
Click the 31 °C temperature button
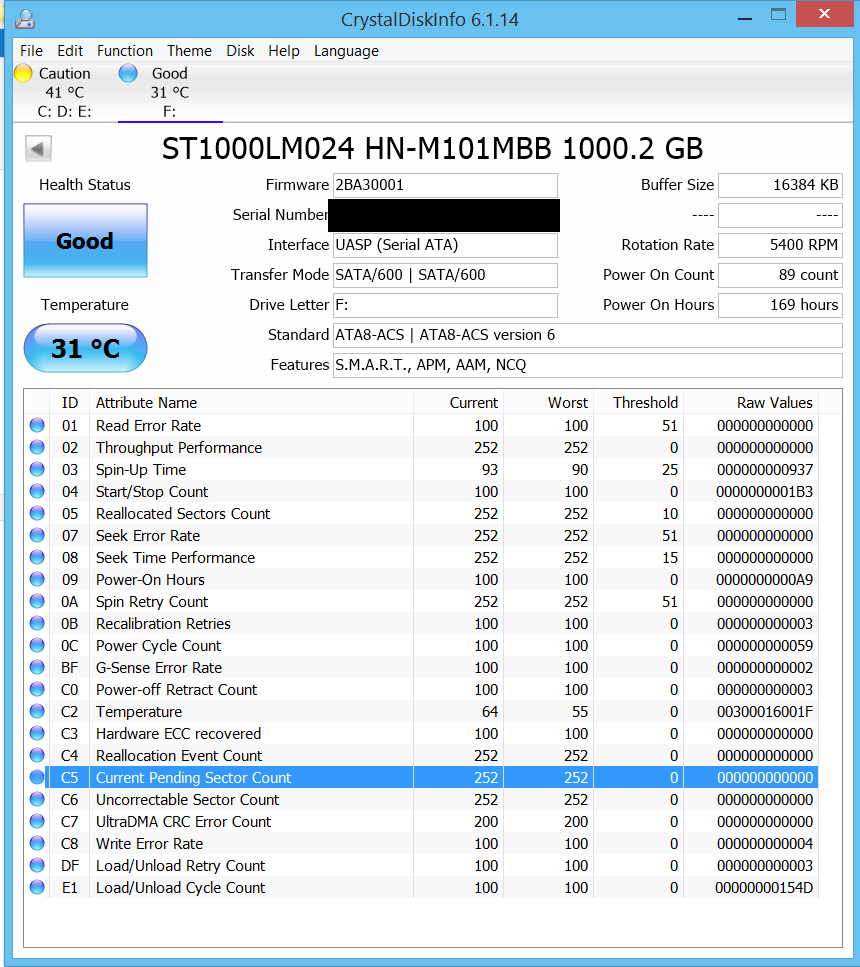tap(85, 348)
